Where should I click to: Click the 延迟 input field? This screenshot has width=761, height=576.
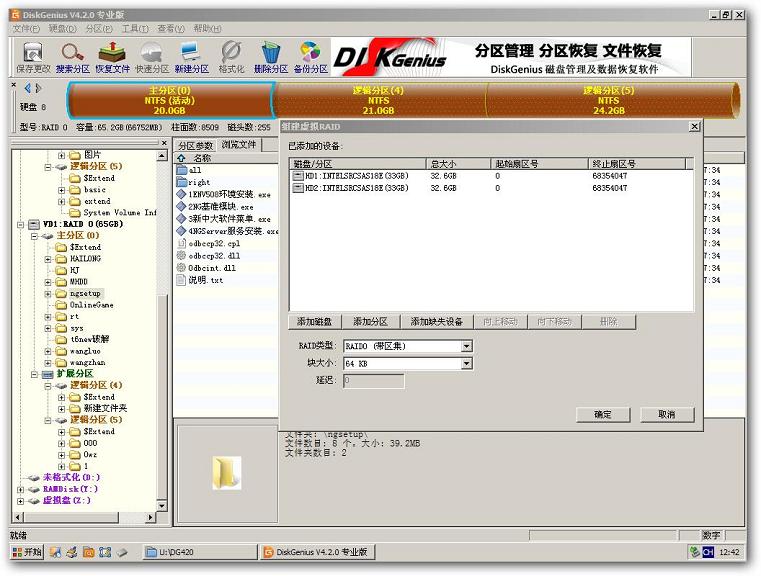pyautogui.click(x=373, y=380)
